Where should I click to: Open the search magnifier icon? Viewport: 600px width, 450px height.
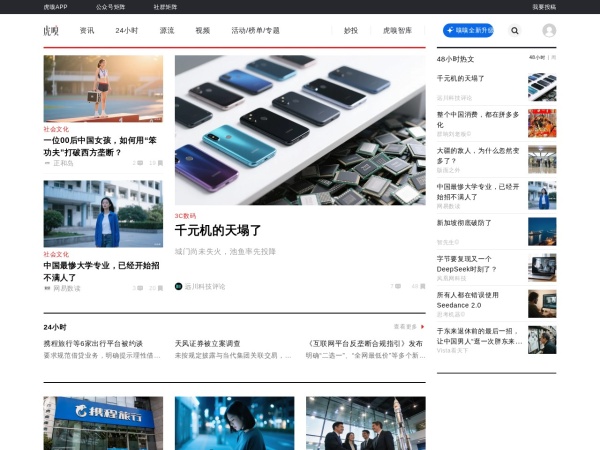point(515,31)
